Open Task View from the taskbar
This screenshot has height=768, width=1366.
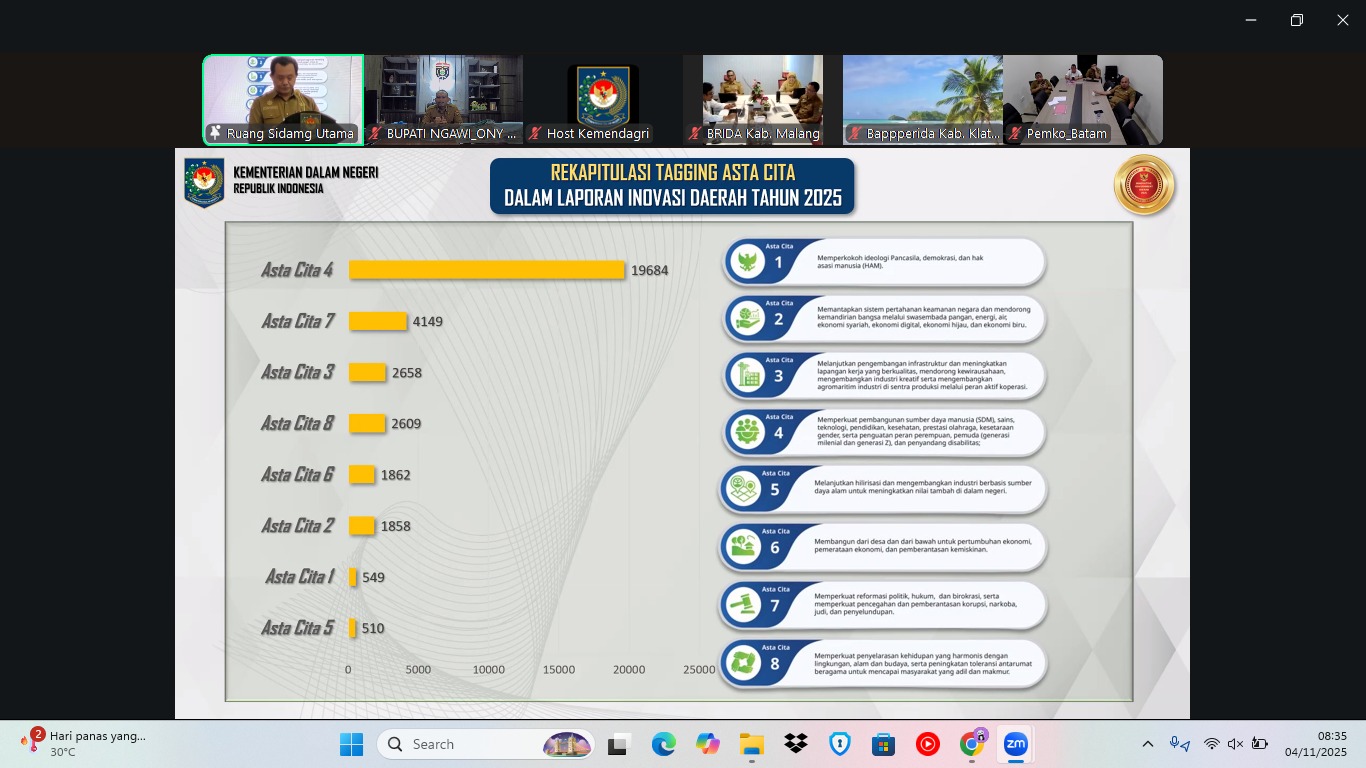619,744
